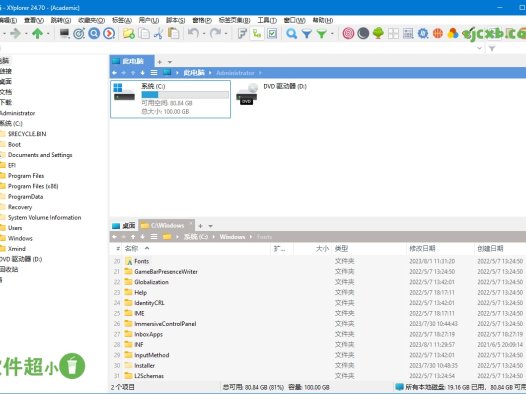This screenshot has width=526, height=394.
Task: Open the 查看(V) menu
Action: pyautogui.click(x=34, y=20)
